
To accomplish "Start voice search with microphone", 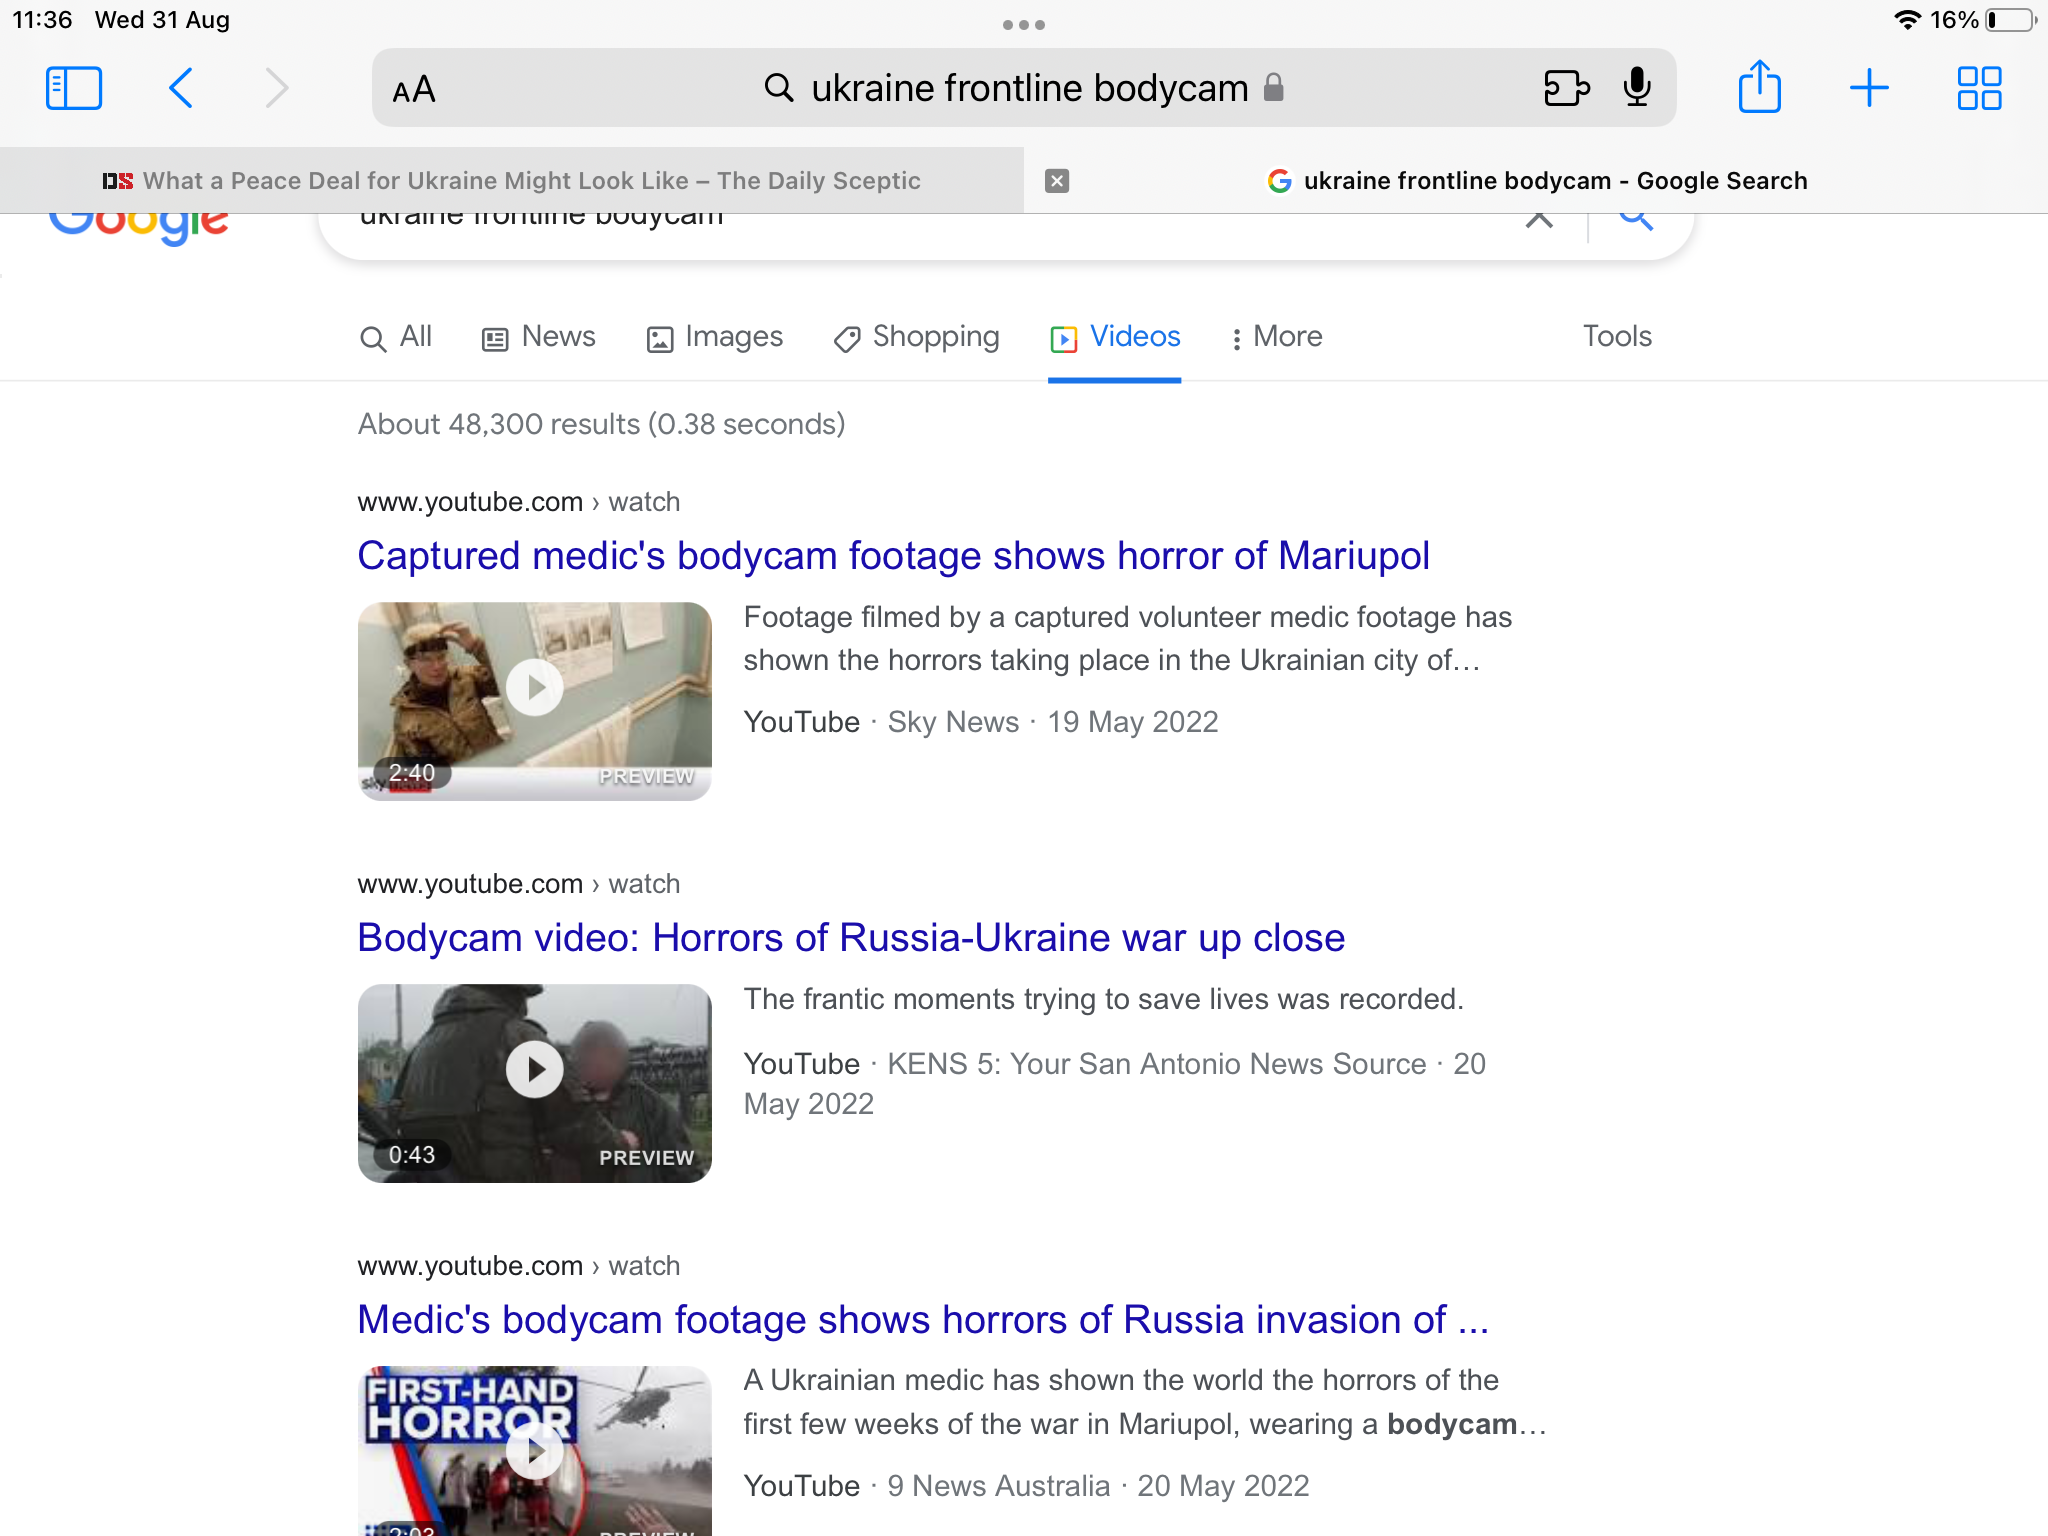I will click(1636, 88).
